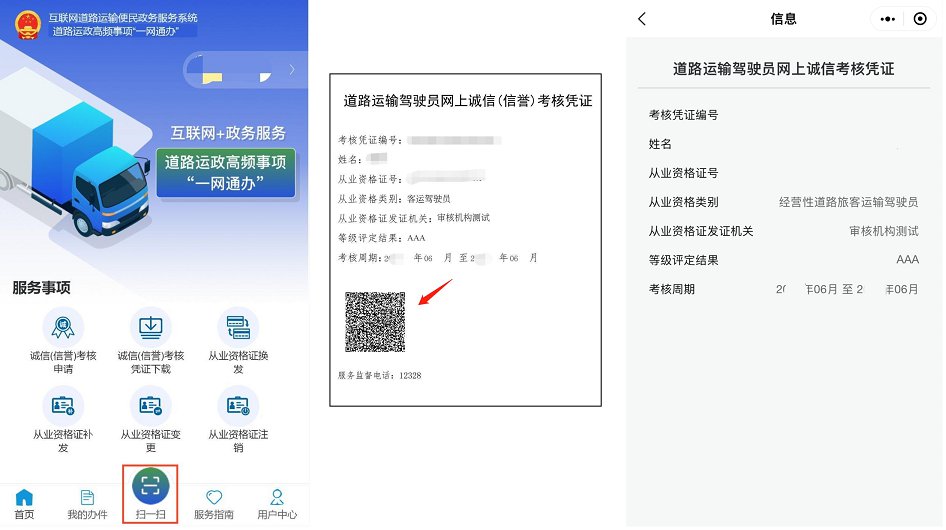Click 经营性道路旅客运输驾驶员 value
Screen dimensions: 946x530
[848, 202]
